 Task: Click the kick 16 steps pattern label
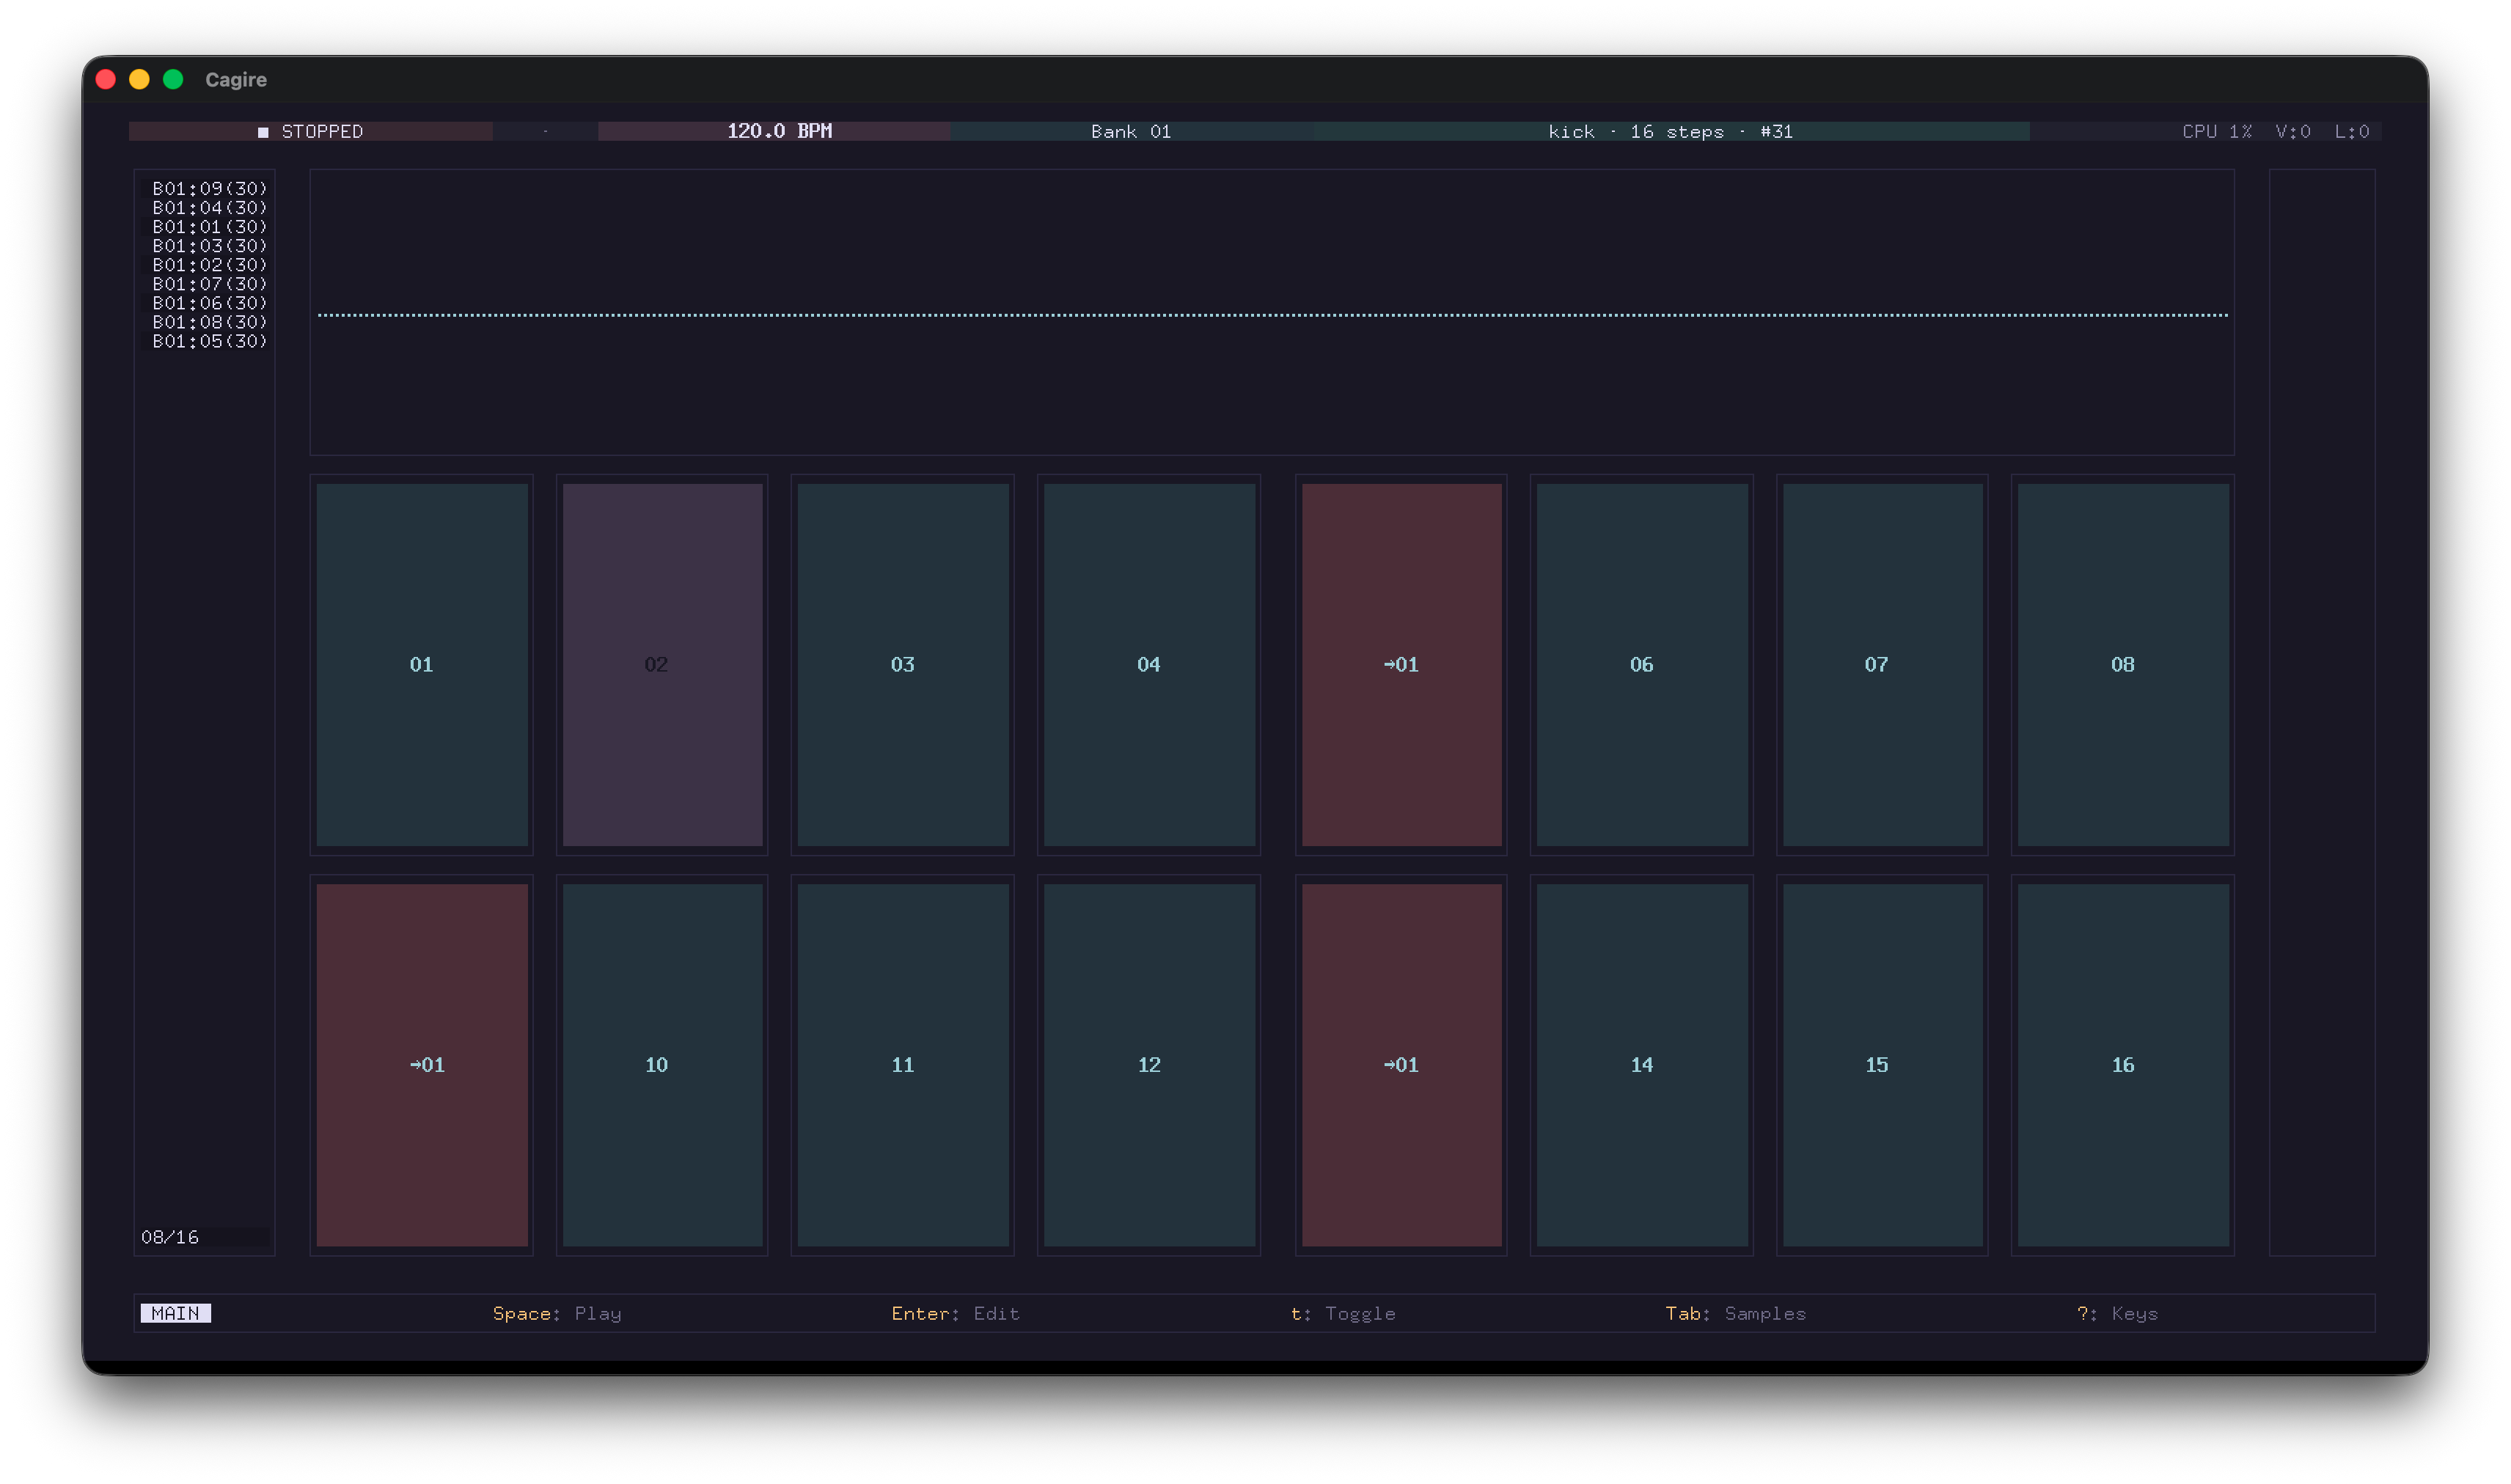(x=1669, y=131)
